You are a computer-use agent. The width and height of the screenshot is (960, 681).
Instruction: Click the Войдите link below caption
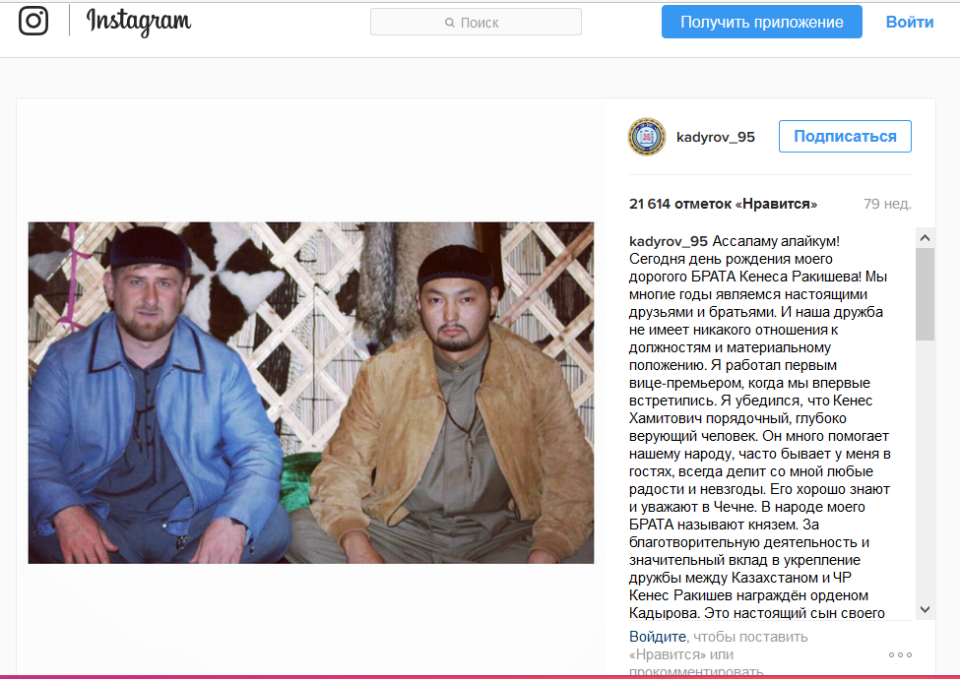pos(657,637)
